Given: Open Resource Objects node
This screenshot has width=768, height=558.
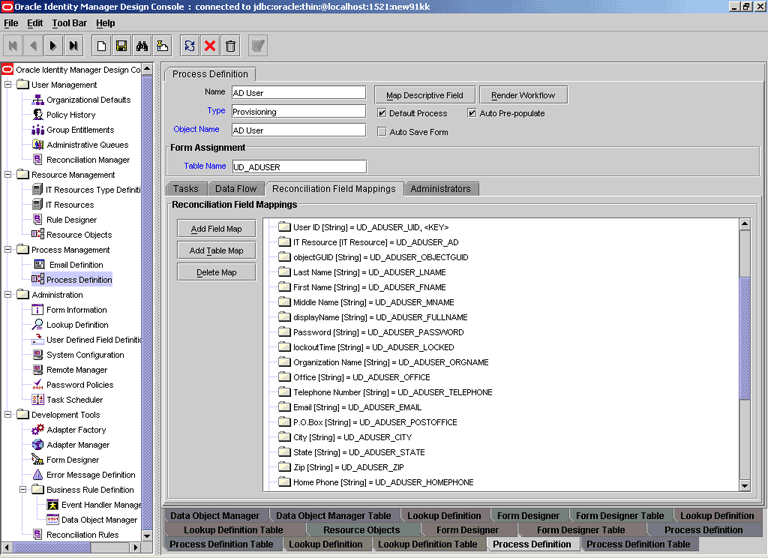Looking at the screenshot, I should point(79,235).
